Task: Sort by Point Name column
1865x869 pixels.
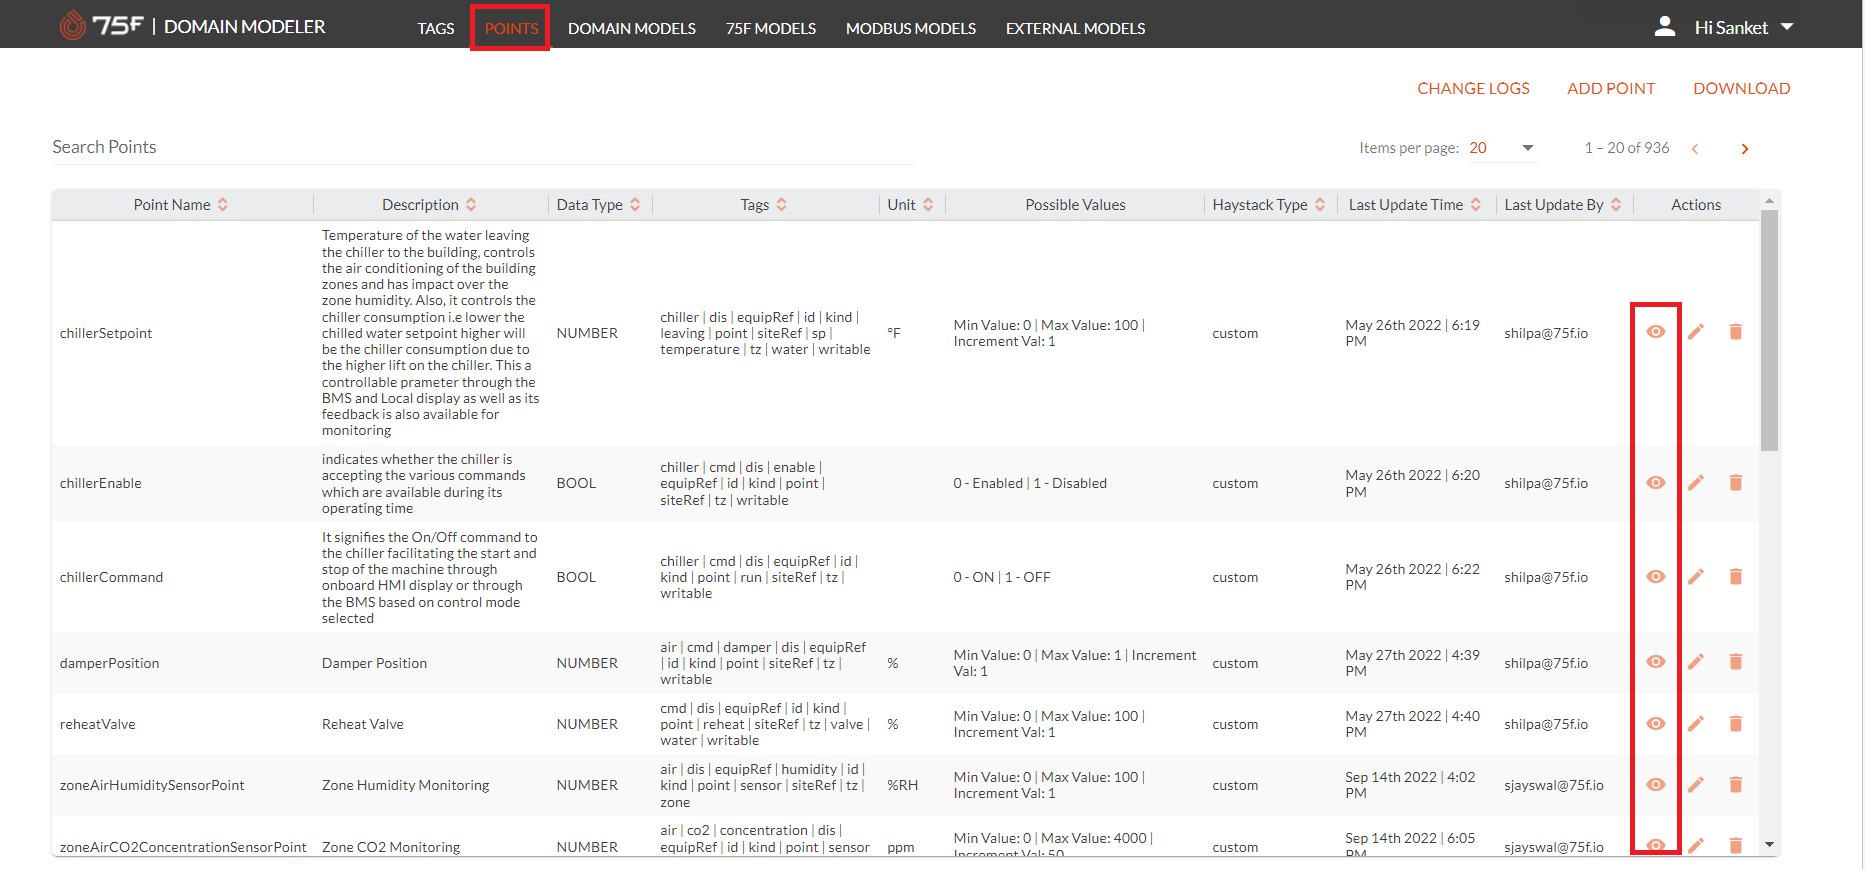Action: pos(223,205)
